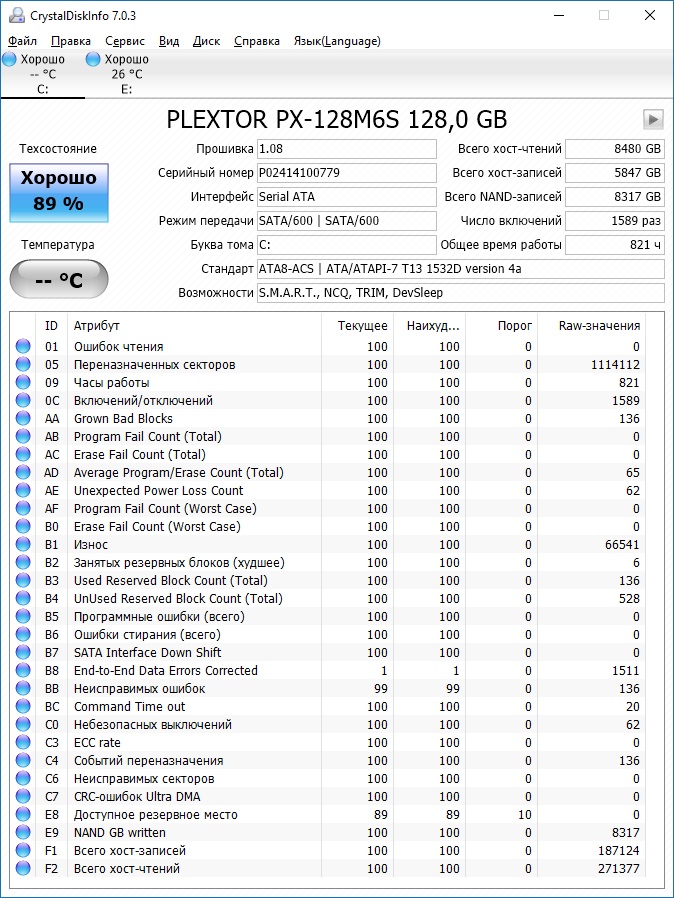Click status icon for C3 ECC rate

point(23,742)
